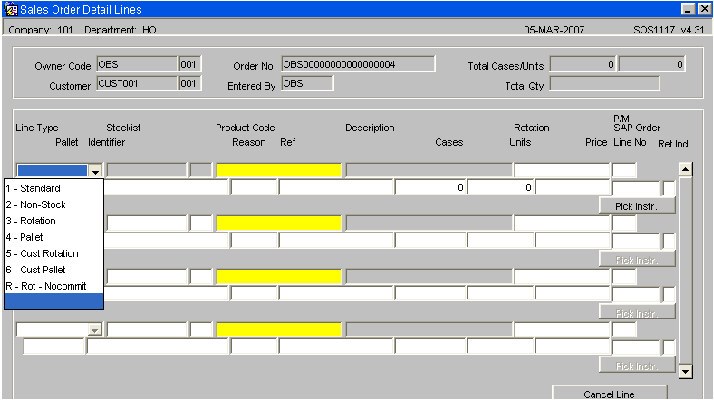
Task: Click the Total Qty field
Action: point(605,84)
